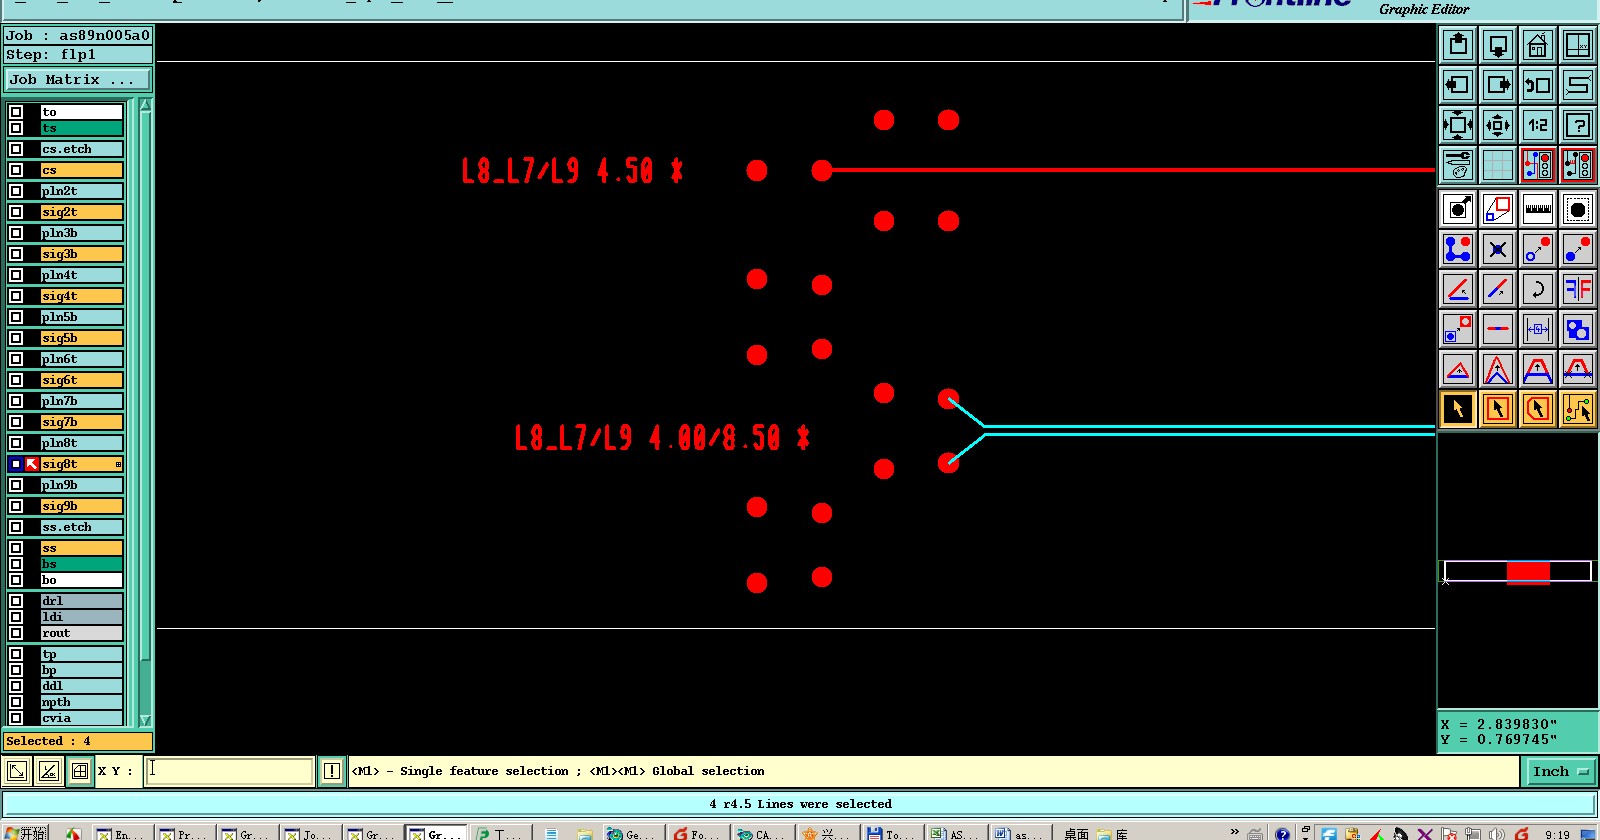Toggle display box for layer sig9b
Screen dimensions: 1600x840
click(x=16, y=506)
